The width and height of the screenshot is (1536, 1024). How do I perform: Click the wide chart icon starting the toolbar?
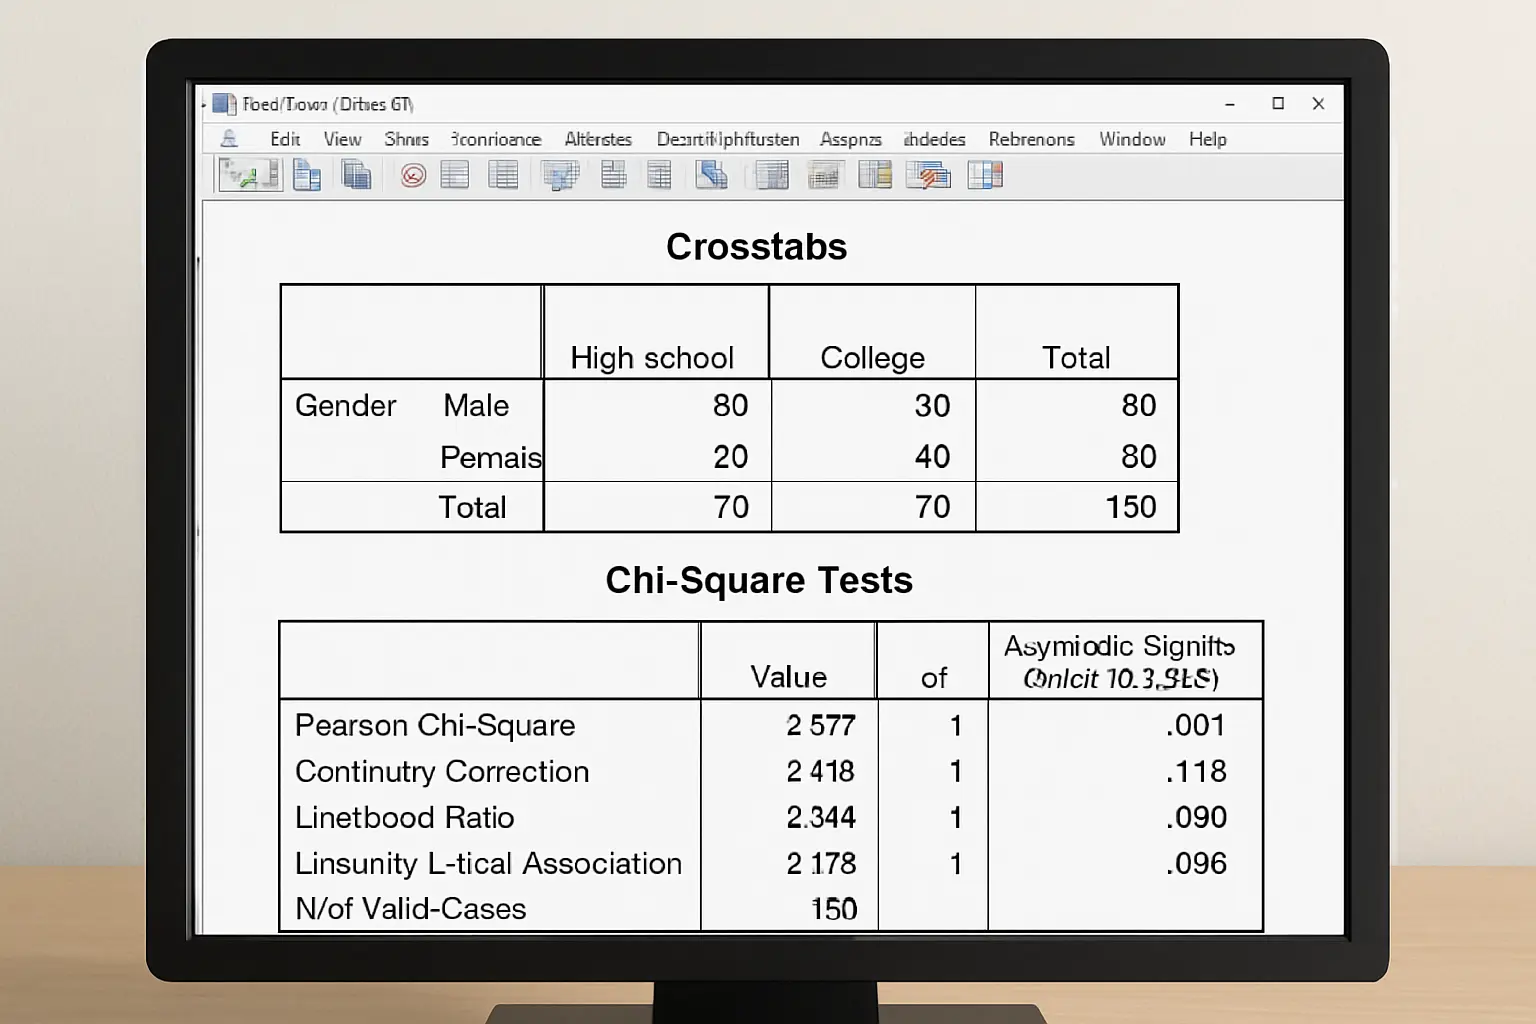click(x=251, y=175)
